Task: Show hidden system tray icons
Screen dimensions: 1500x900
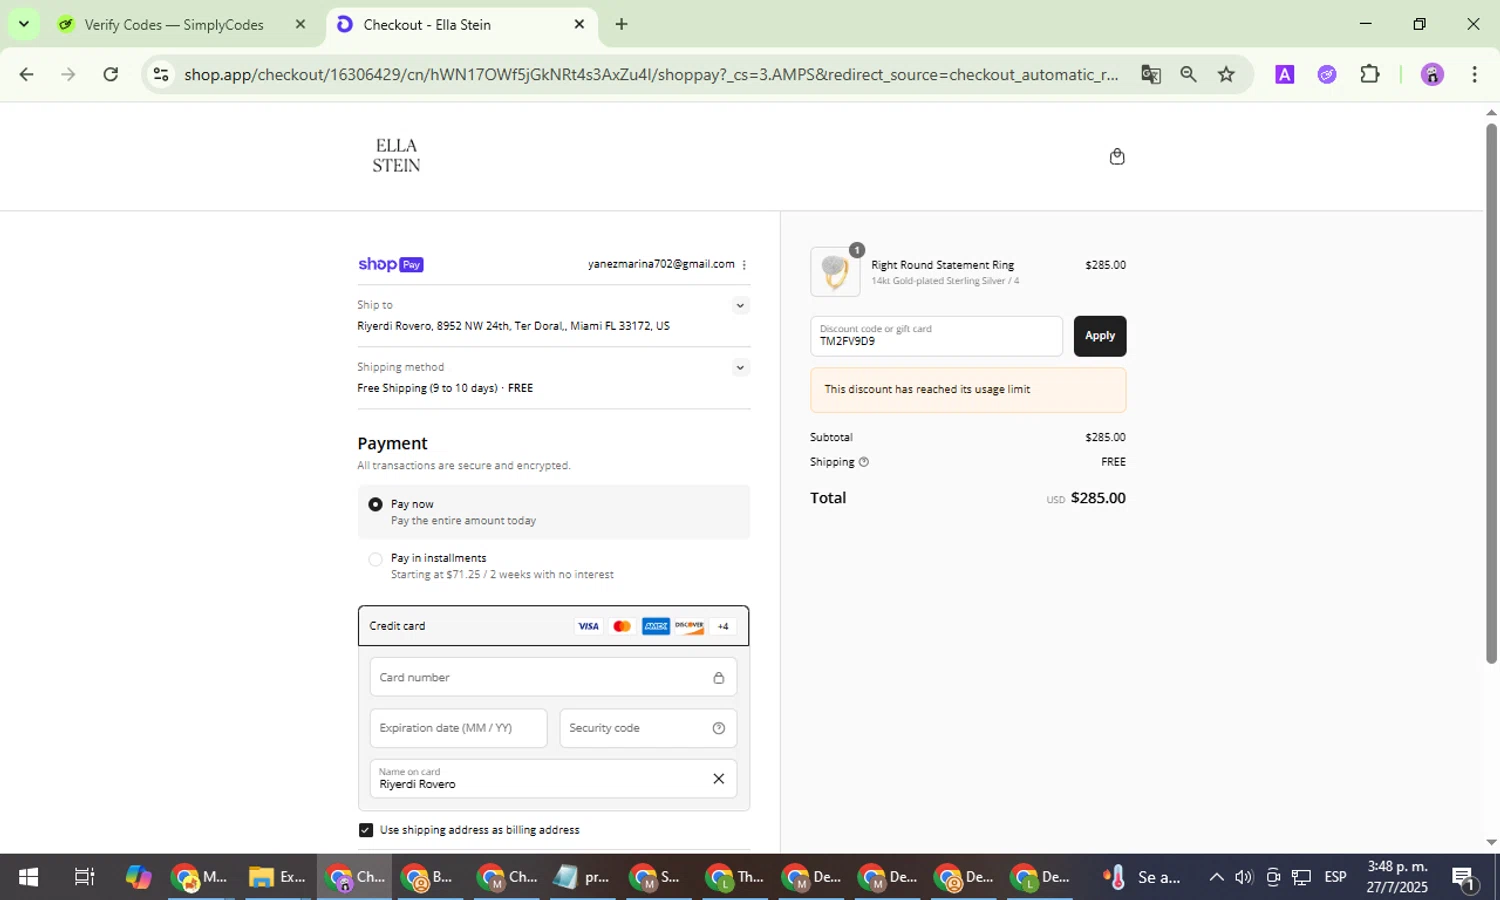Action: (x=1216, y=877)
